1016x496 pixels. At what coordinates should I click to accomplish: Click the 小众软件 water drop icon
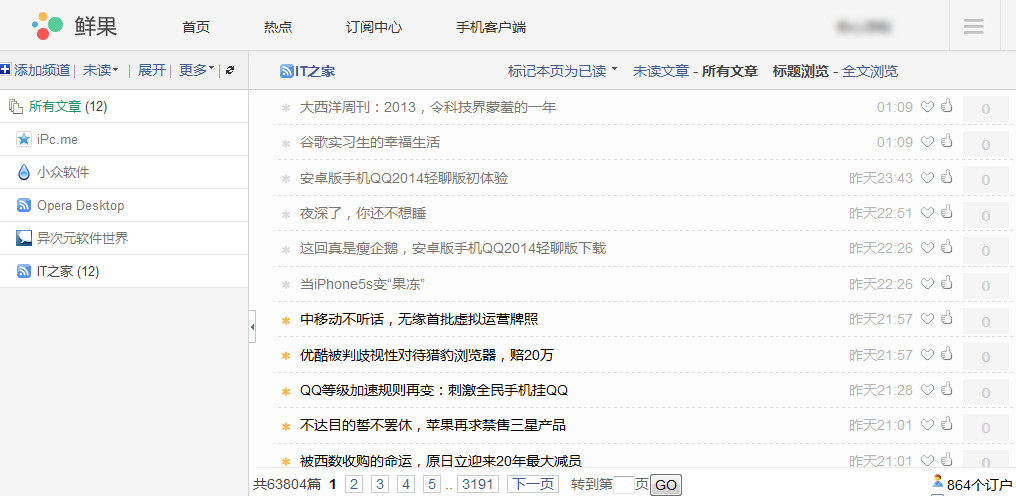pyautogui.click(x=24, y=172)
